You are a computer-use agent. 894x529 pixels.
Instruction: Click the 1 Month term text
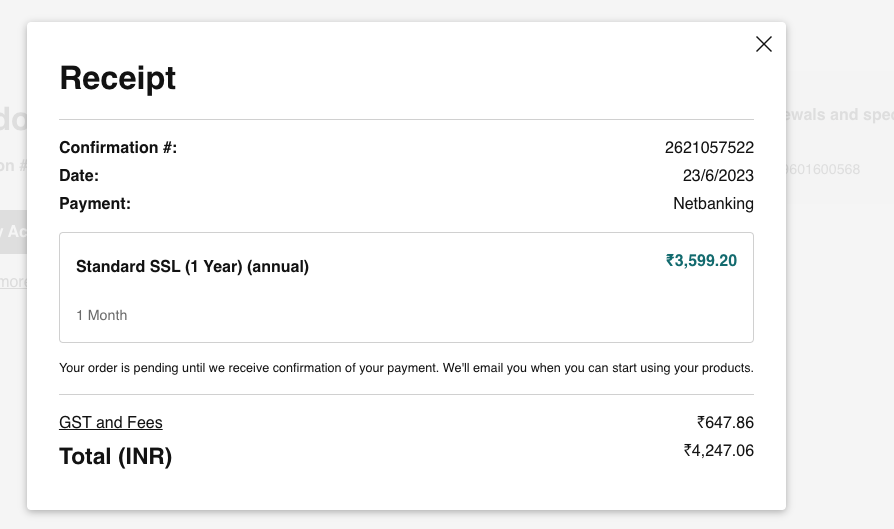pos(102,315)
